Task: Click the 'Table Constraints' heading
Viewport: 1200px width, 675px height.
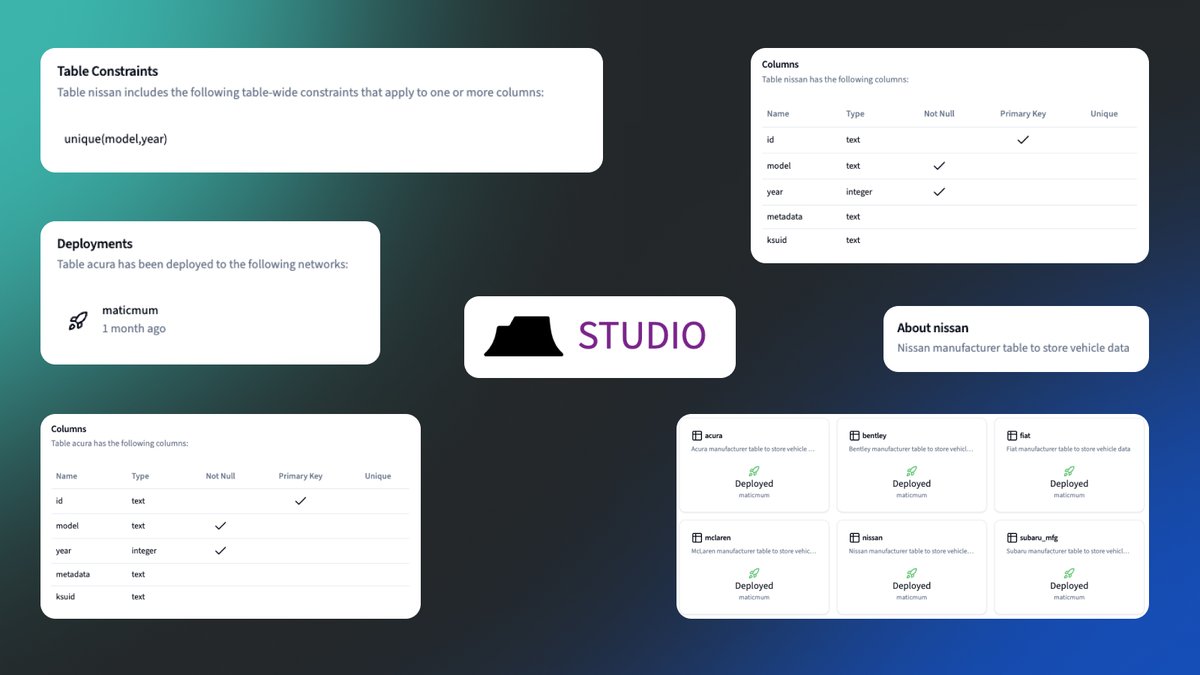Action: pyautogui.click(x=108, y=71)
